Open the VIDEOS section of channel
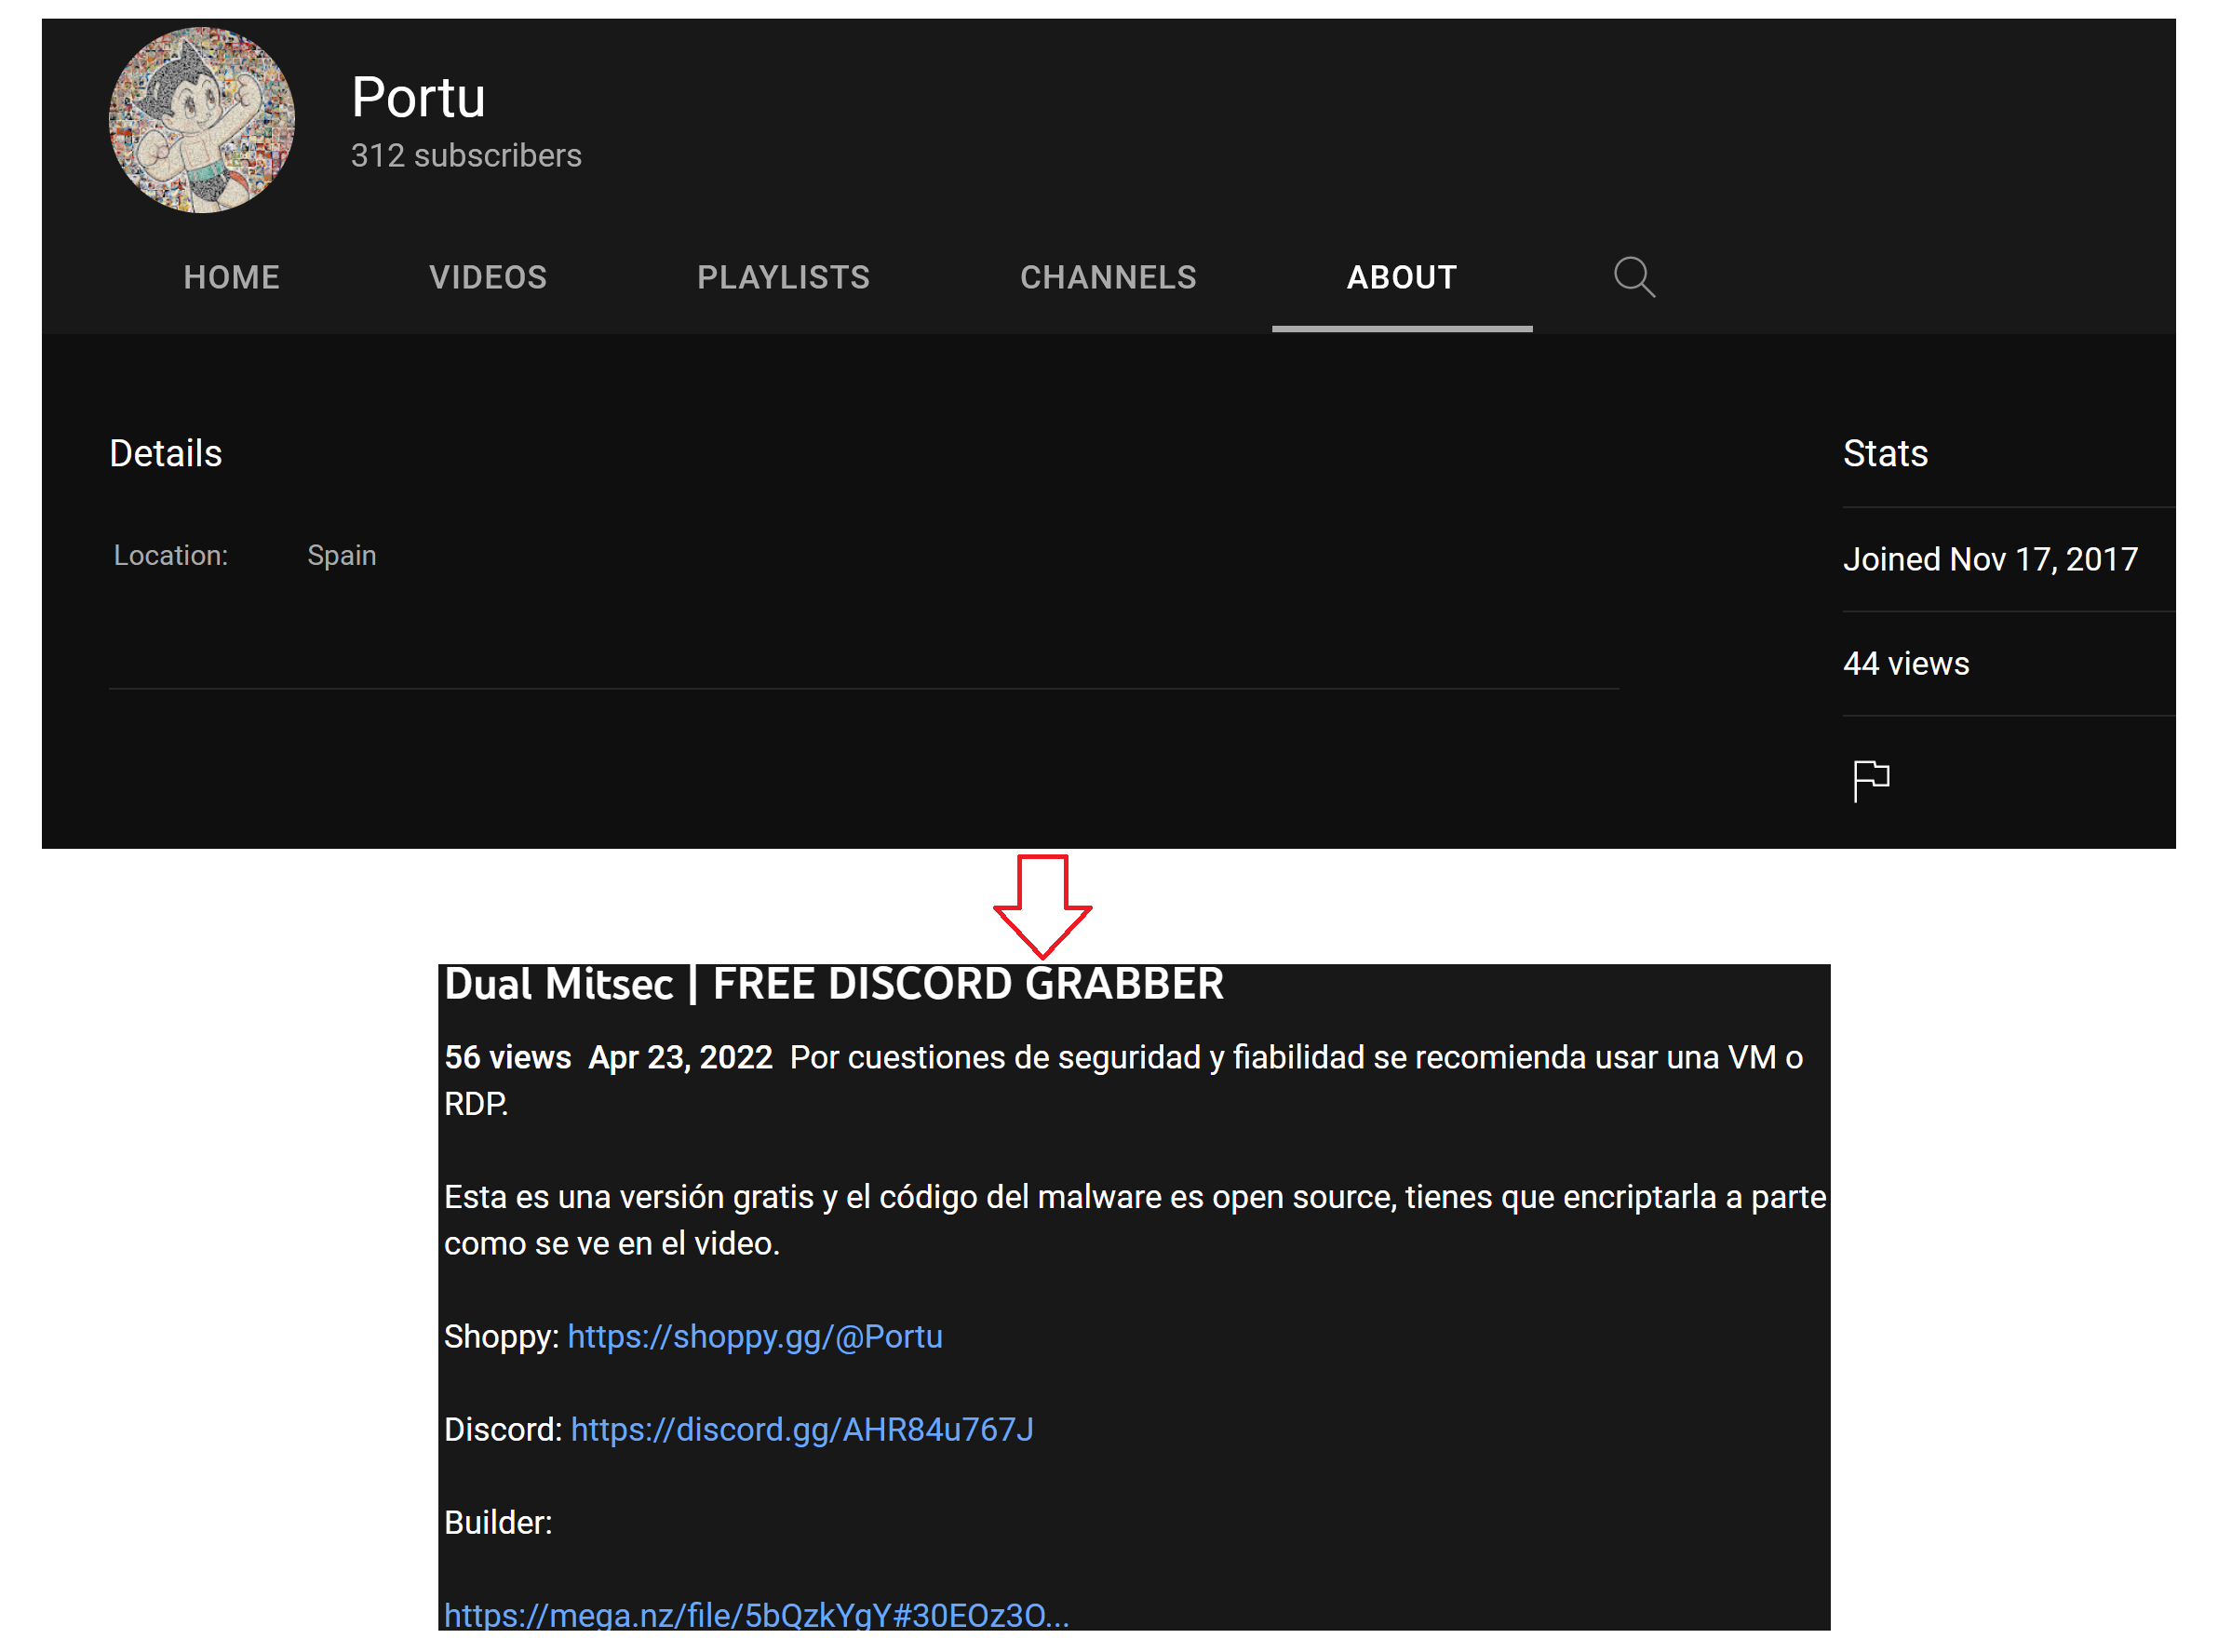The height and width of the screenshot is (1652, 2218). (x=486, y=275)
